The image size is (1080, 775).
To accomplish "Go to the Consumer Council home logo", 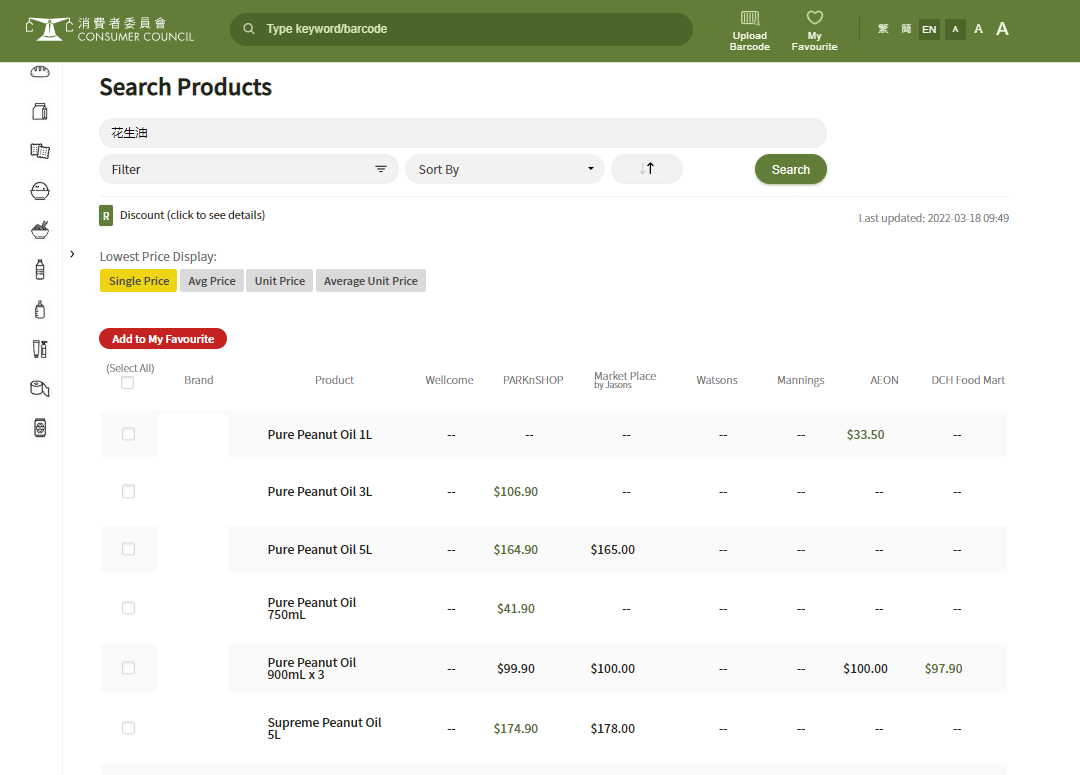I will (110, 29).
